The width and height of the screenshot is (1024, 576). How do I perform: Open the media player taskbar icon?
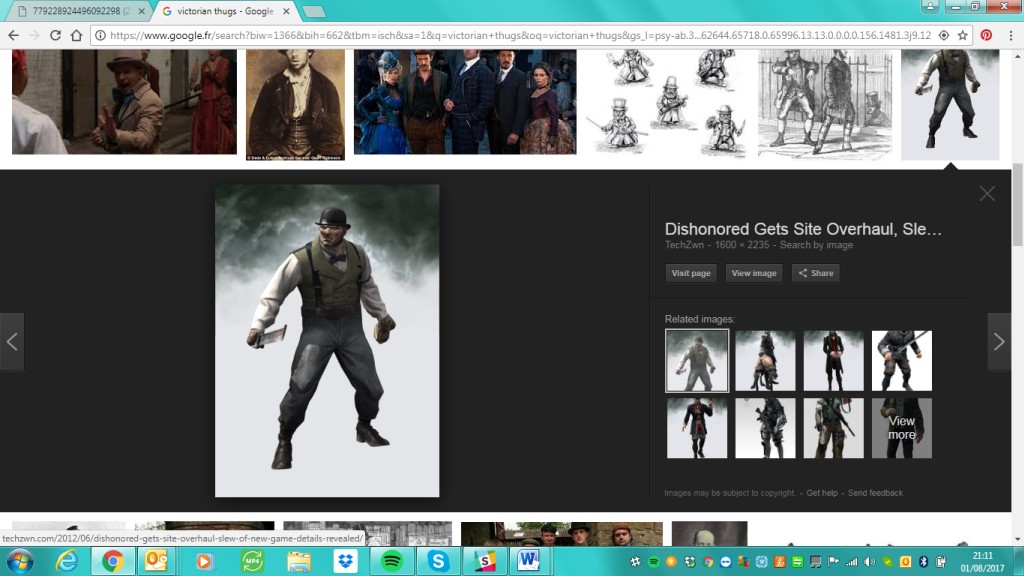204,562
